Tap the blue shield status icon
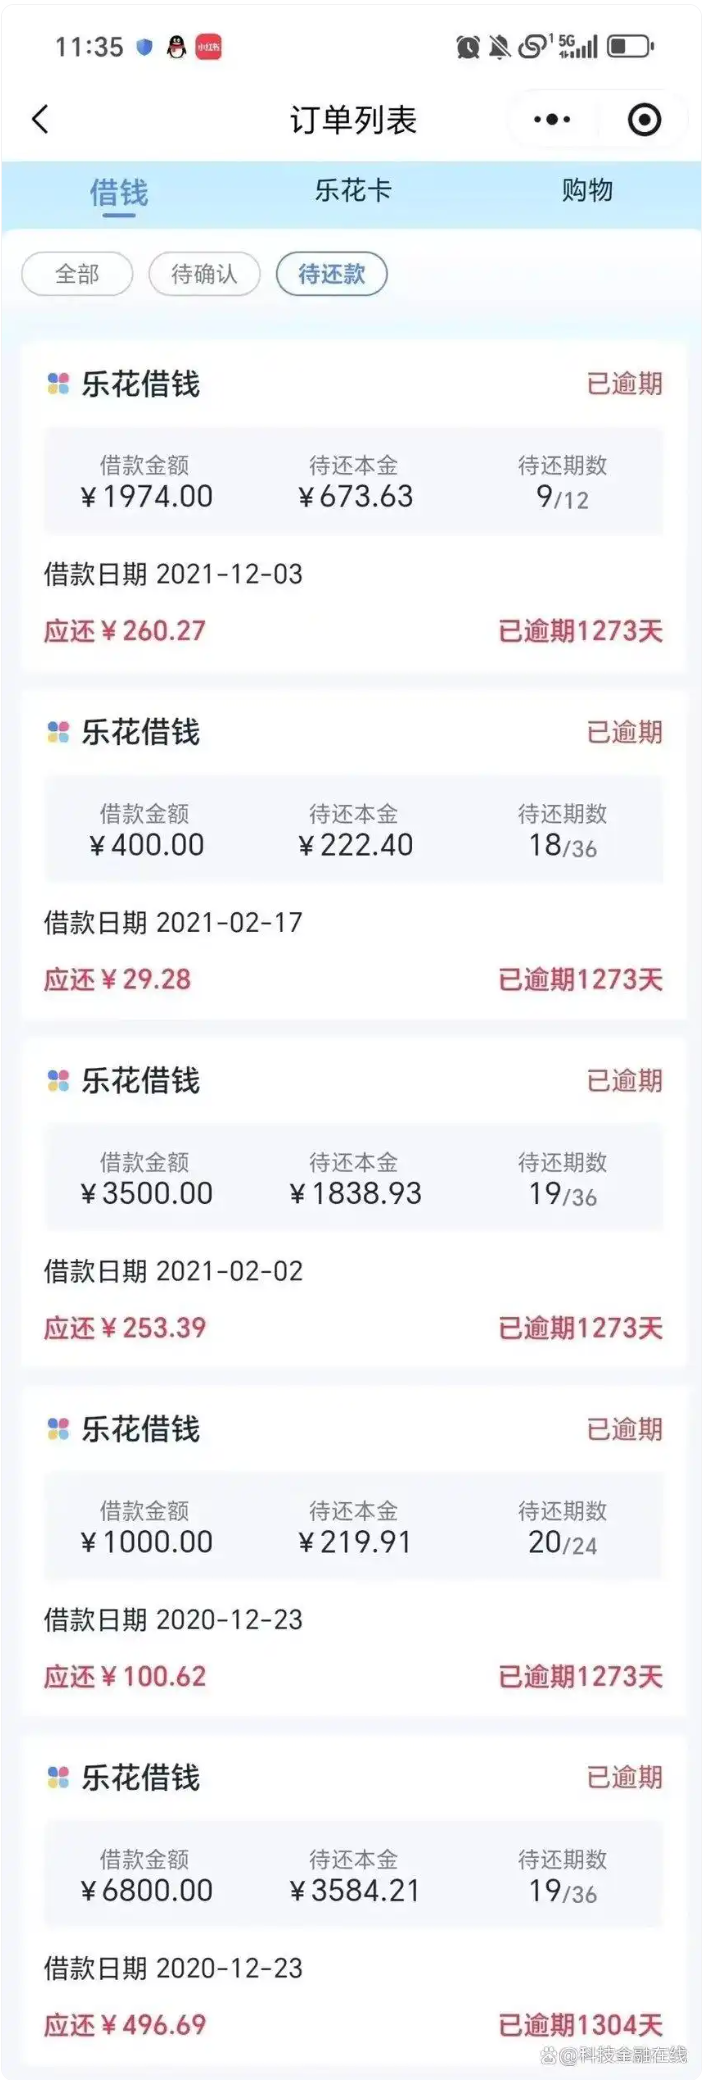The image size is (708, 2080). tap(145, 47)
